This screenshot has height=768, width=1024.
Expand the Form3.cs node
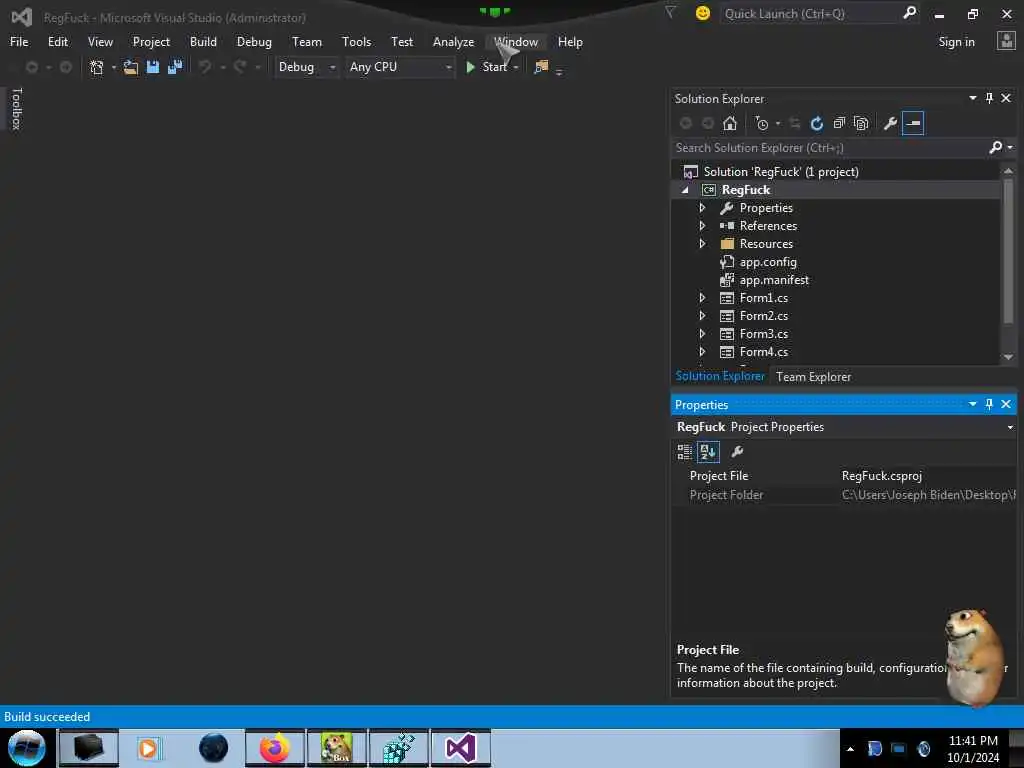point(702,334)
